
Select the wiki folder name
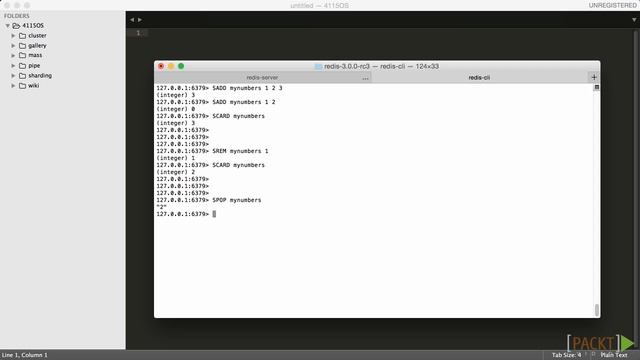pos(33,86)
